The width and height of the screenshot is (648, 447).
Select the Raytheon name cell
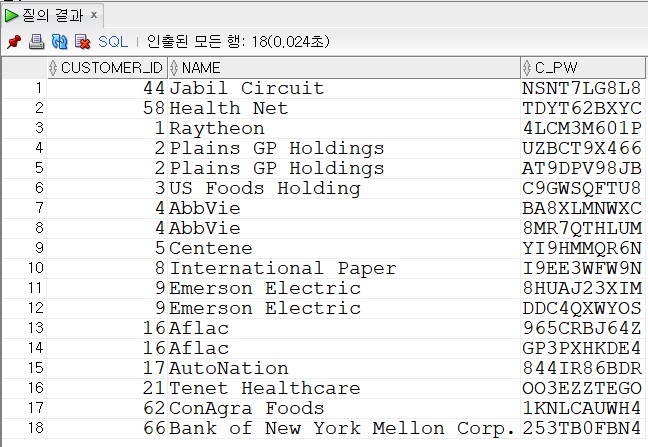[x=344, y=128]
